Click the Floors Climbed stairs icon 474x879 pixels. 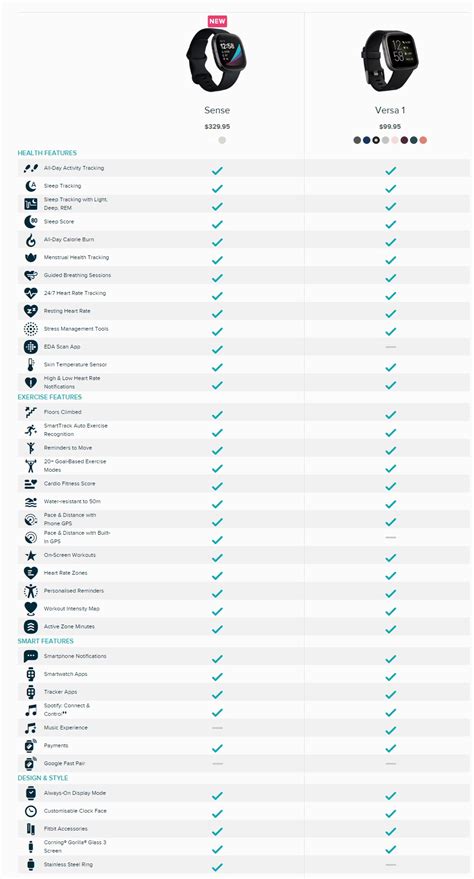coord(31,413)
